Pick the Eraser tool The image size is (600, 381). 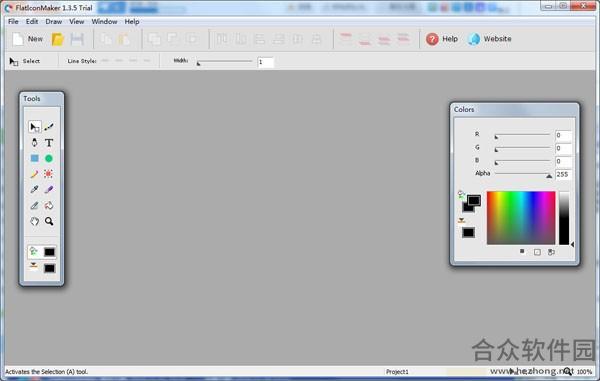coord(34,205)
